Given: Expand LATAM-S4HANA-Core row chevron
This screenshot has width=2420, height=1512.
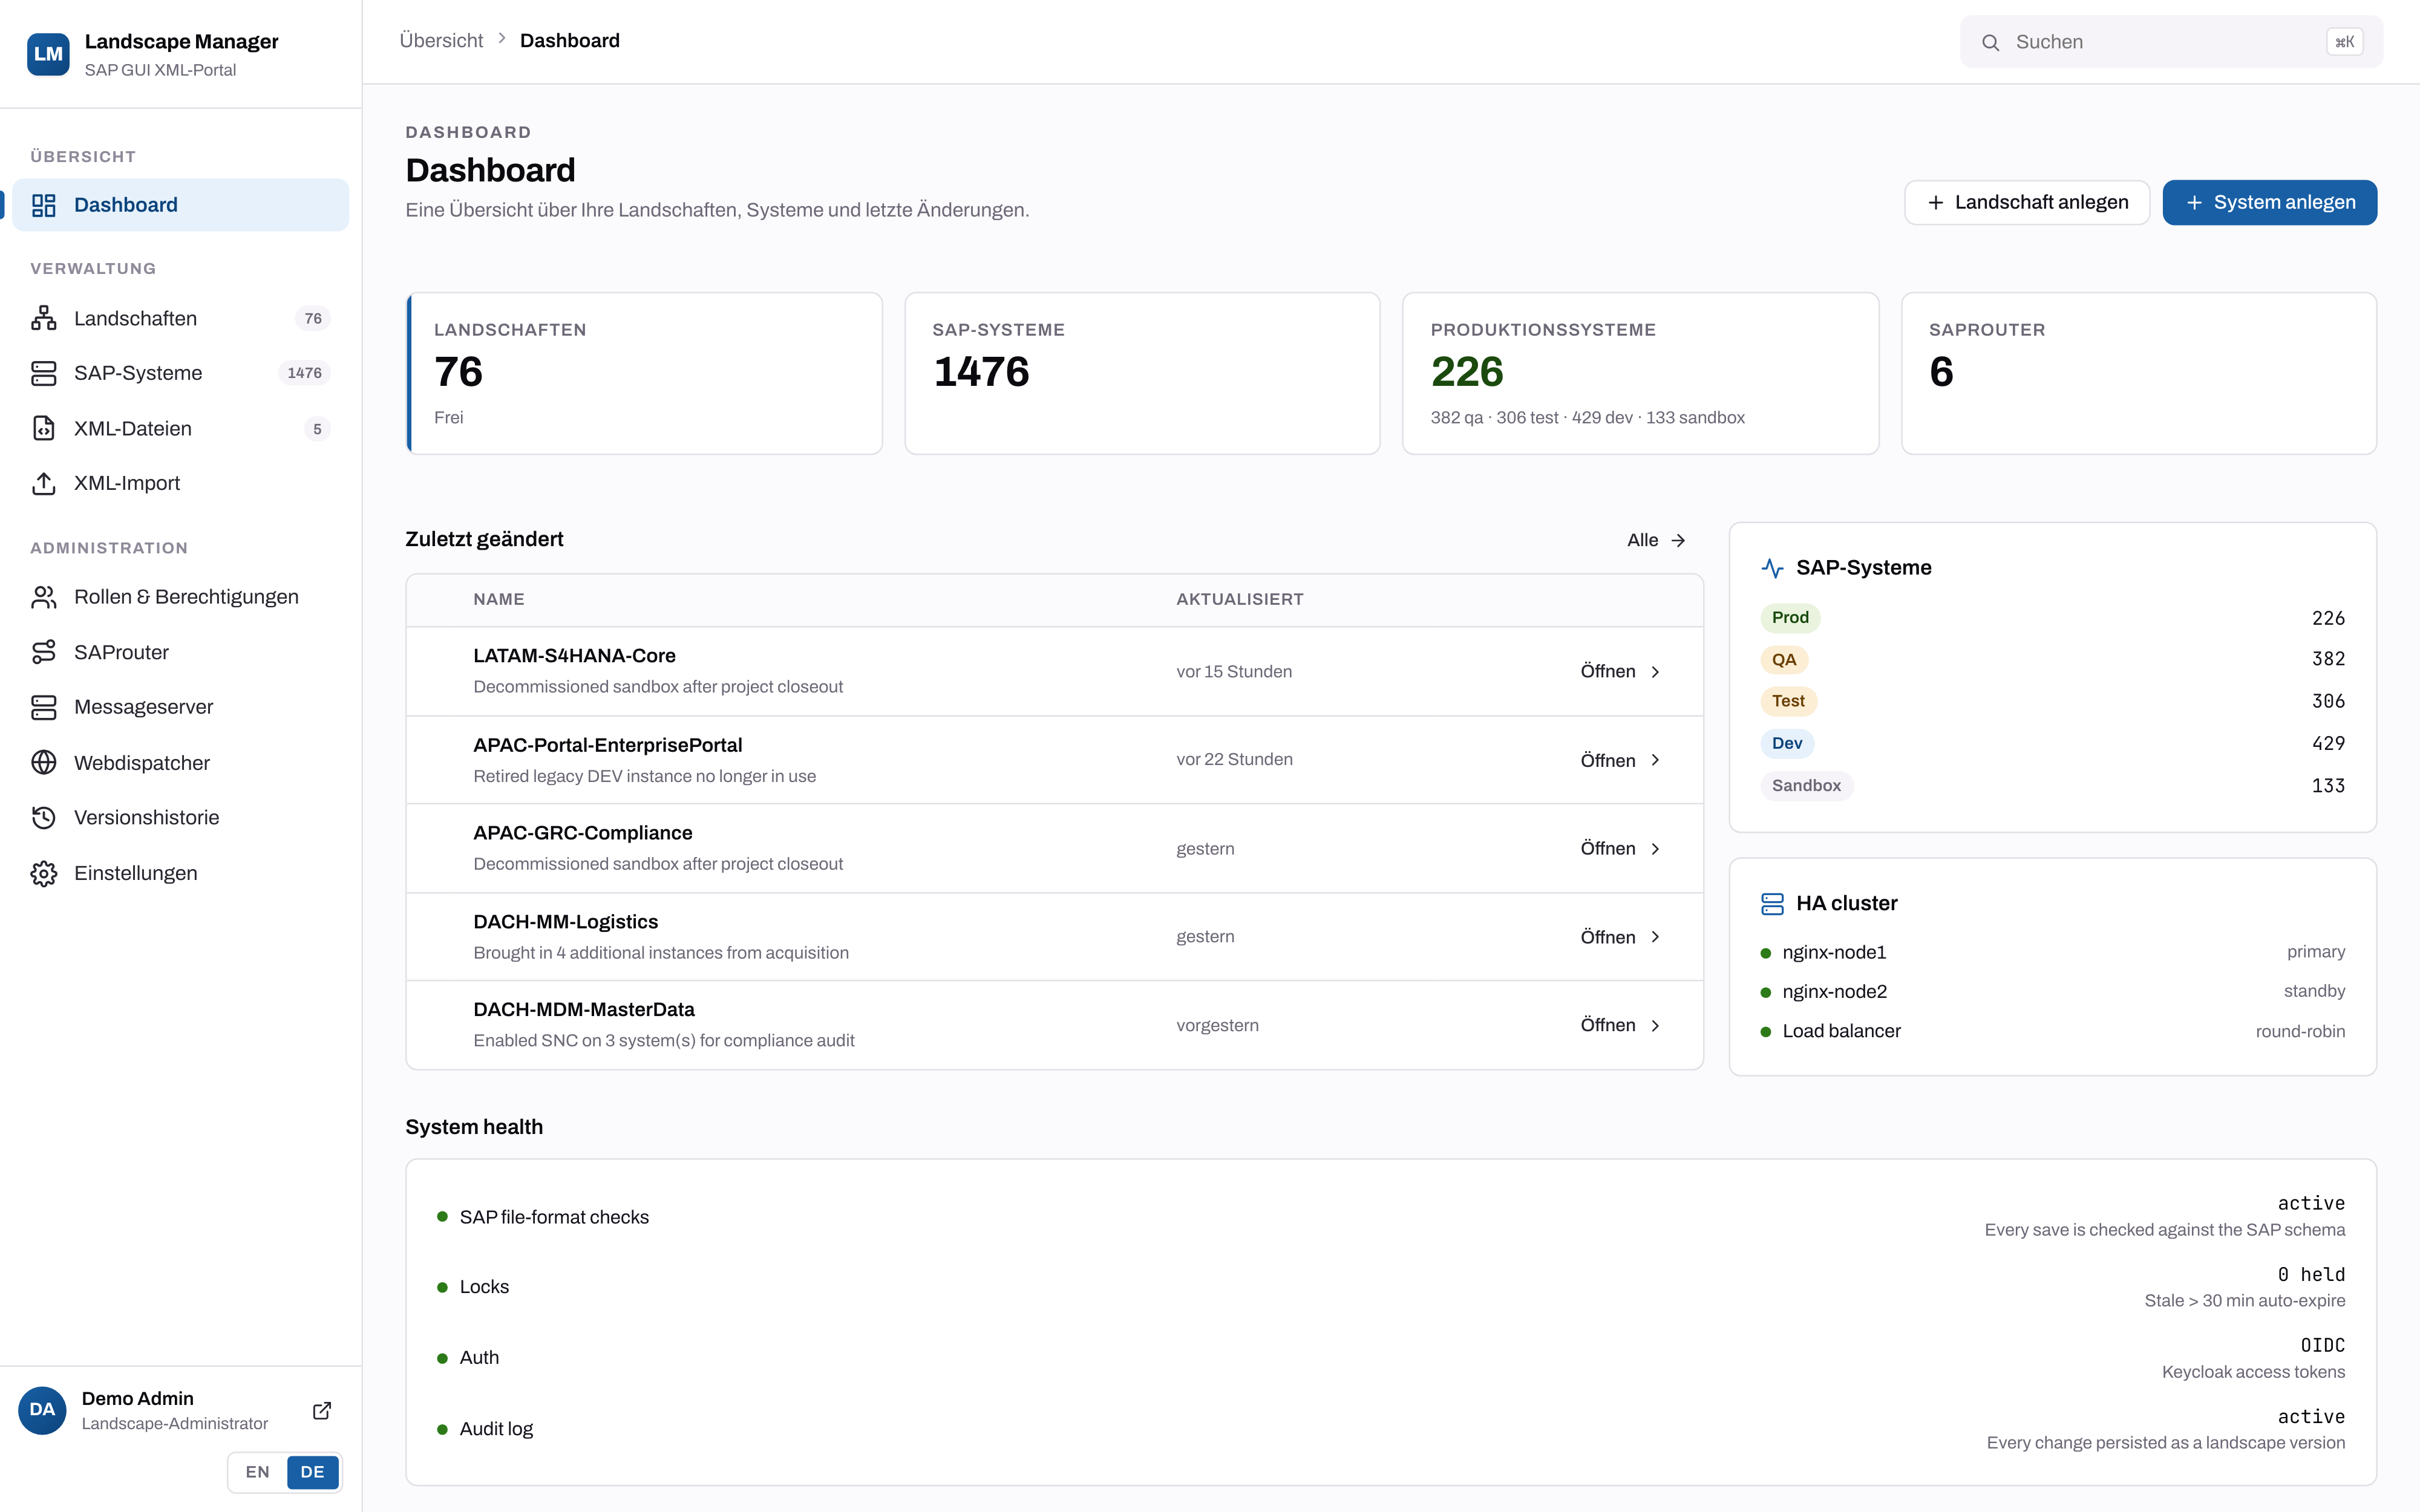Looking at the screenshot, I should [1655, 672].
